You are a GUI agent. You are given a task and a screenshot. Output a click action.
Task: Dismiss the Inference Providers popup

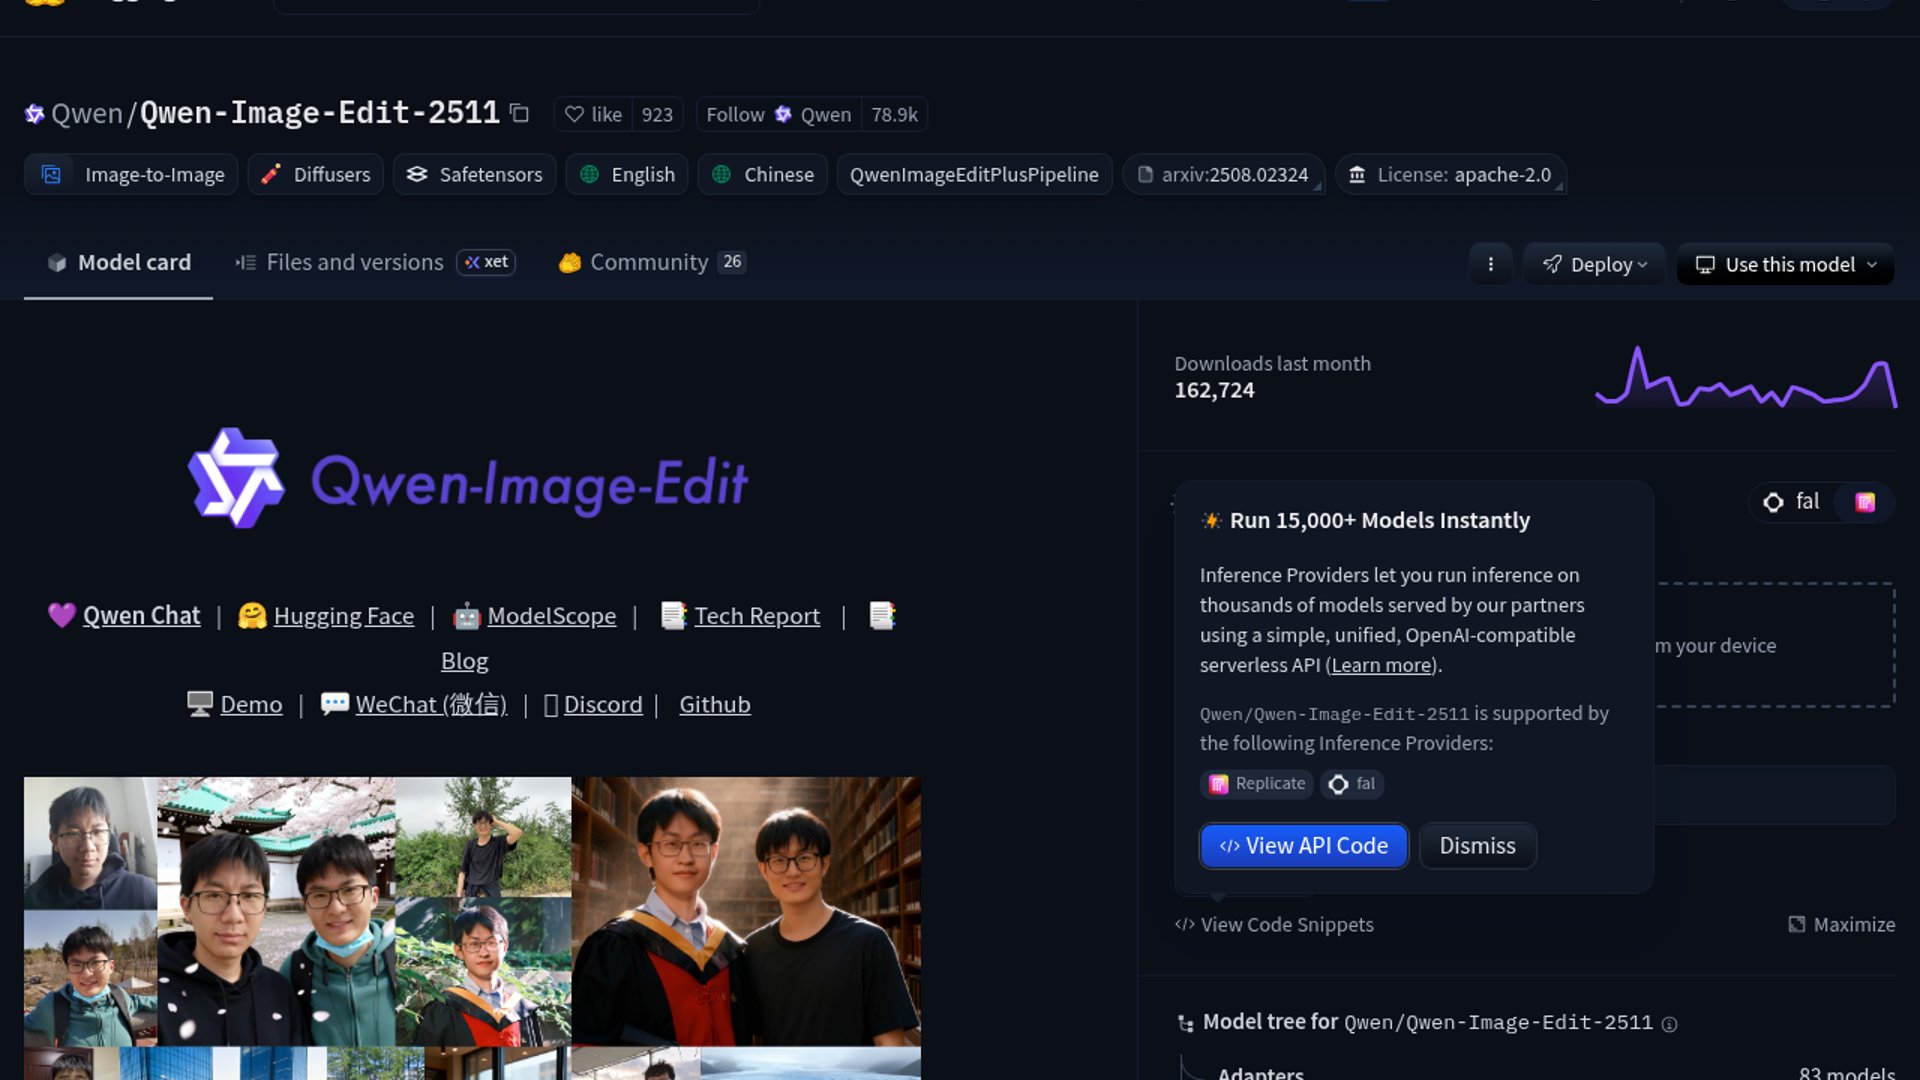[x=1477, y=846]
